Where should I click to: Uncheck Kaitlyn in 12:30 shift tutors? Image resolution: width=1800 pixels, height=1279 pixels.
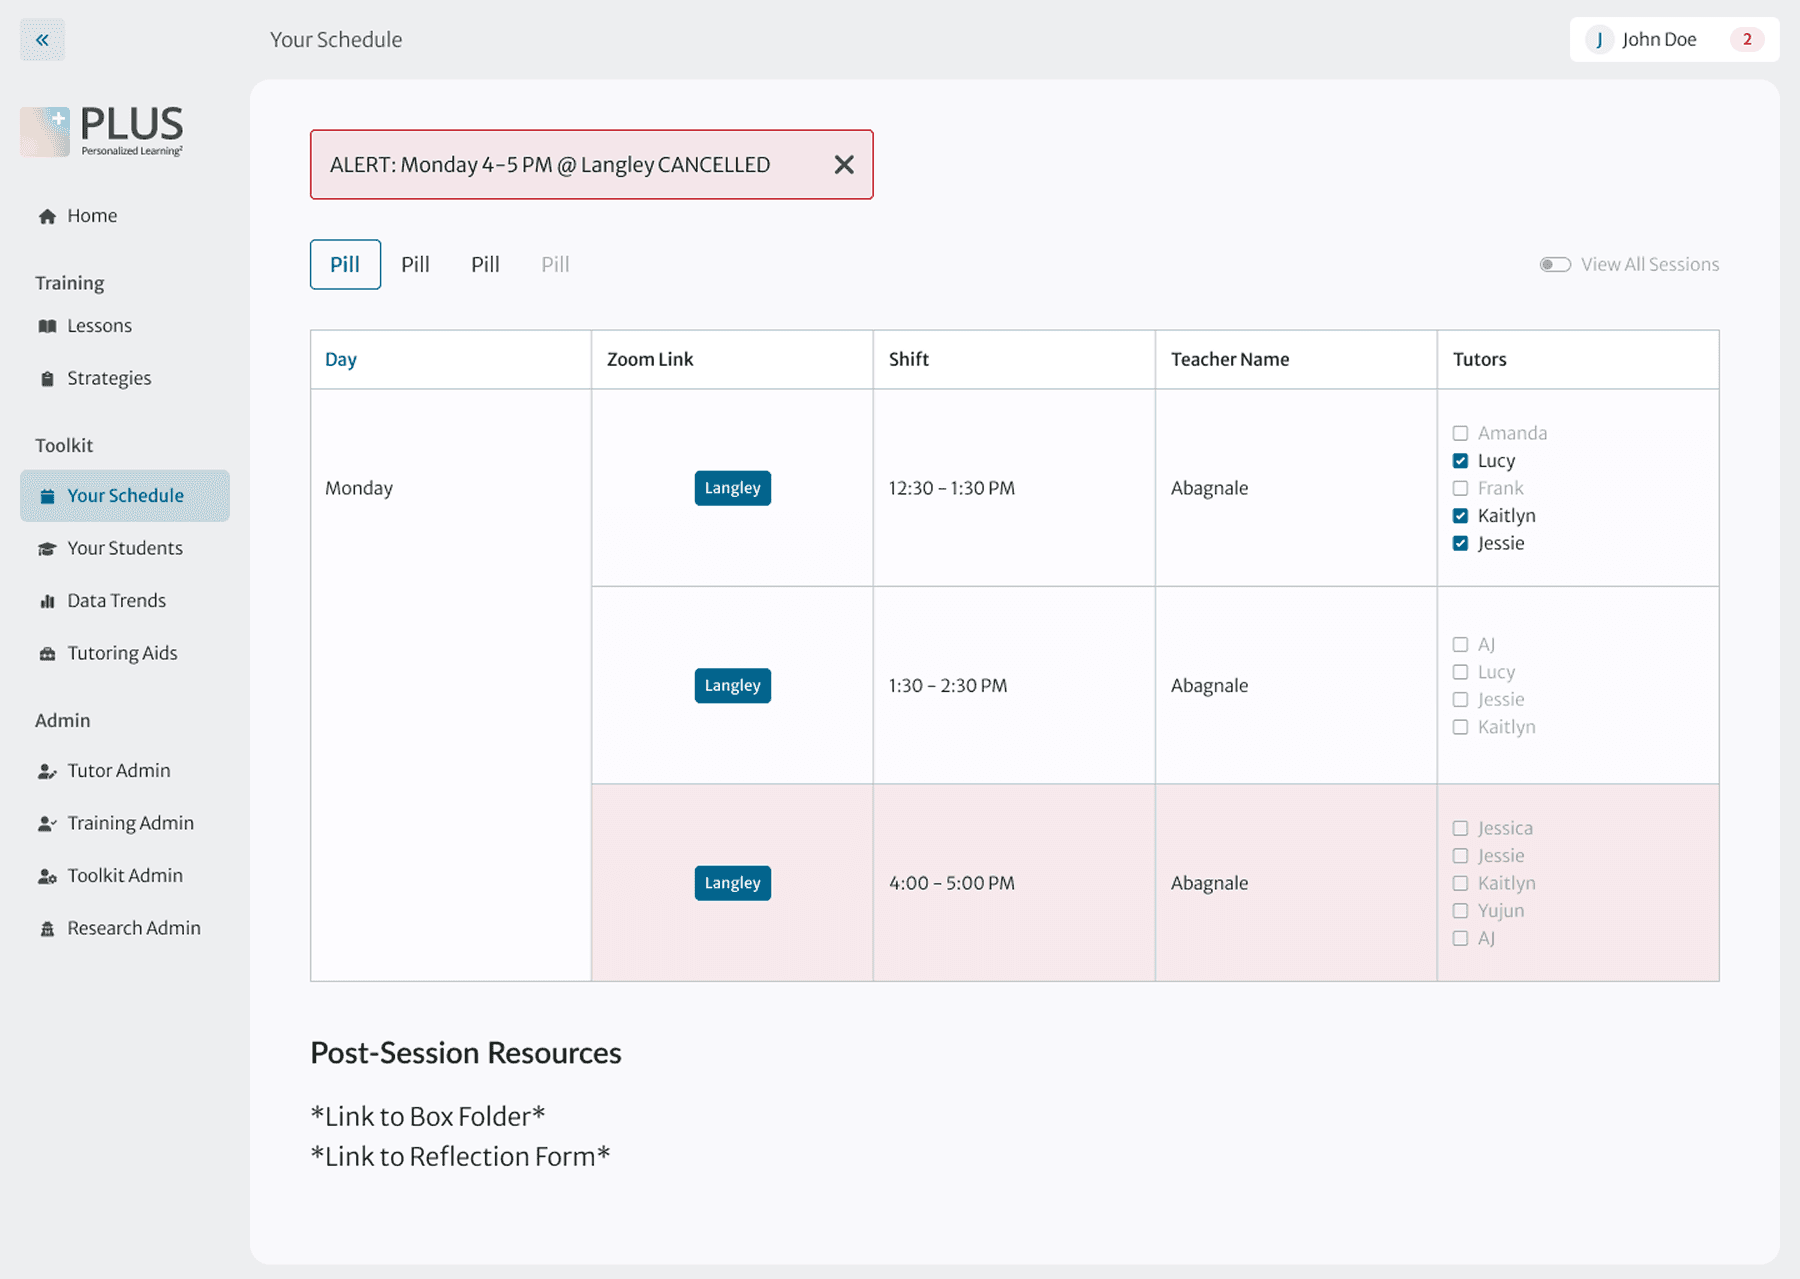pos(1460,516)
